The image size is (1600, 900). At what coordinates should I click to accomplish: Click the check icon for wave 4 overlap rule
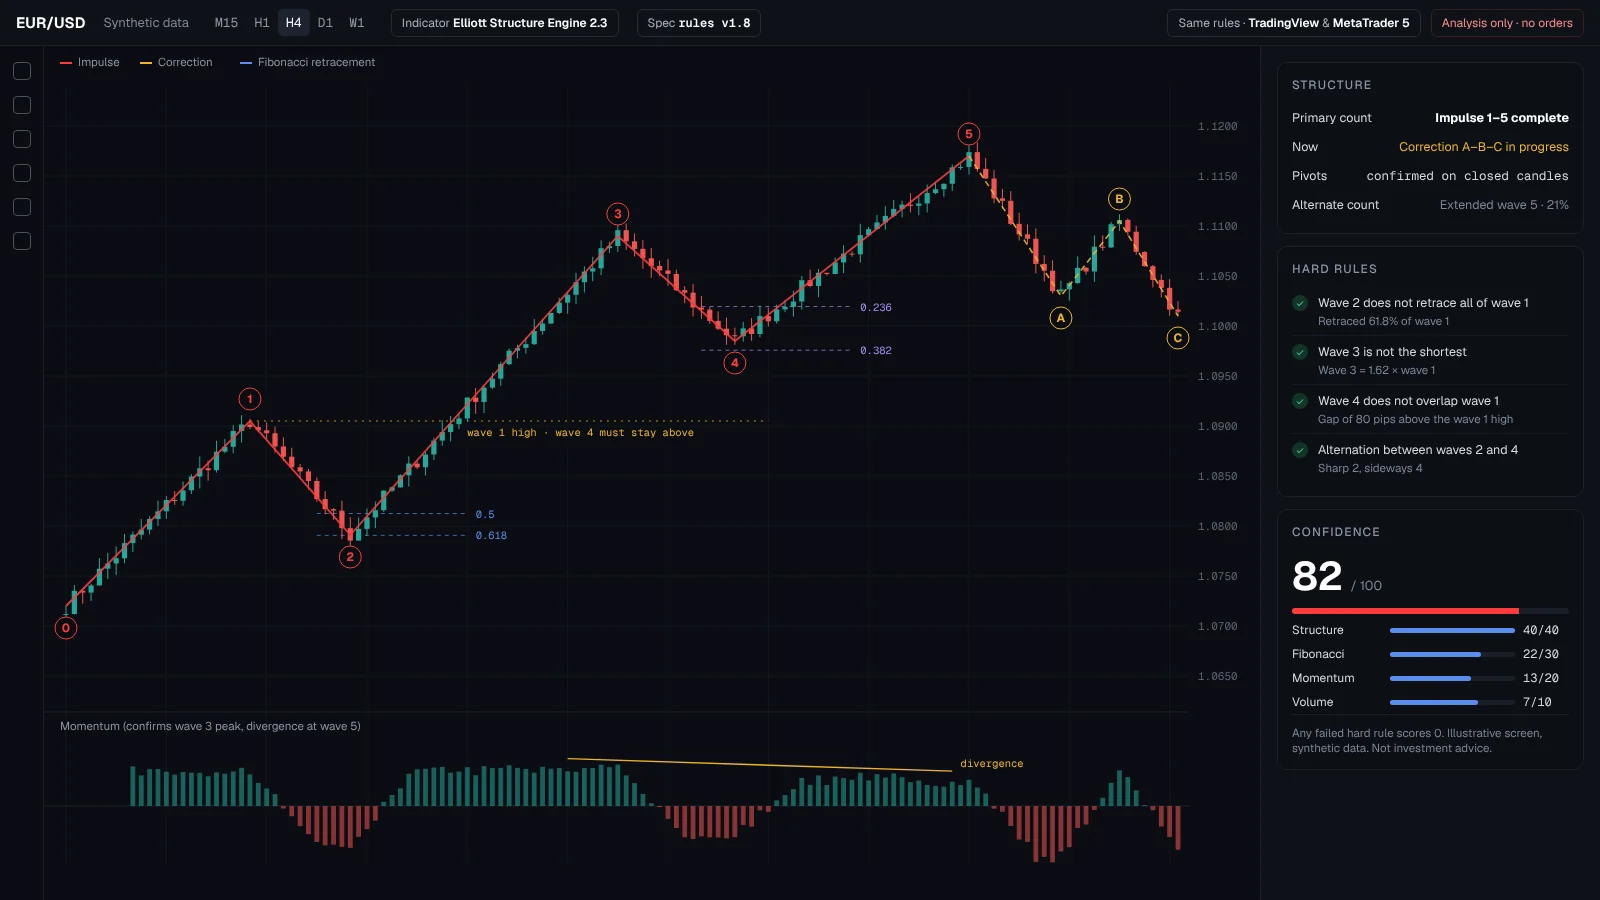point(1300,401)
